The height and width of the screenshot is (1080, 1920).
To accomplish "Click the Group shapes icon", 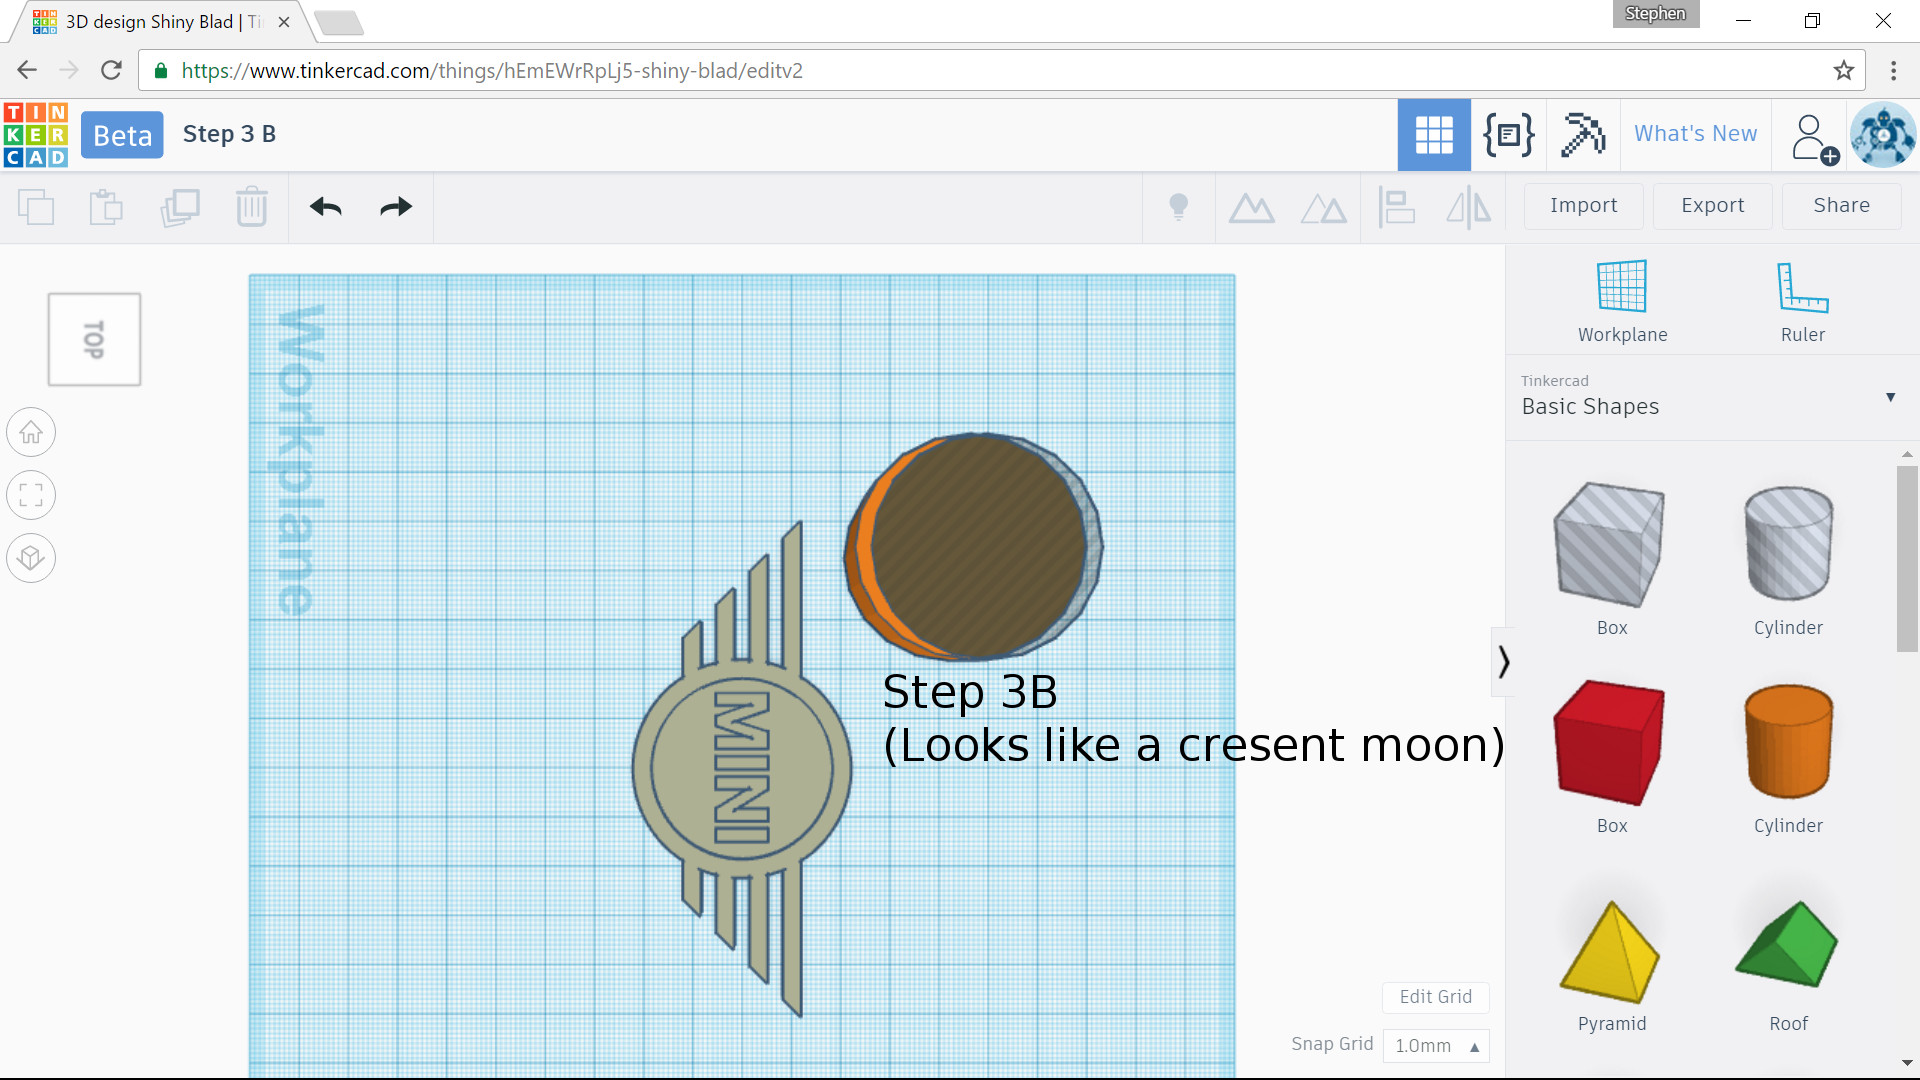I will [x=1252, y=208].
